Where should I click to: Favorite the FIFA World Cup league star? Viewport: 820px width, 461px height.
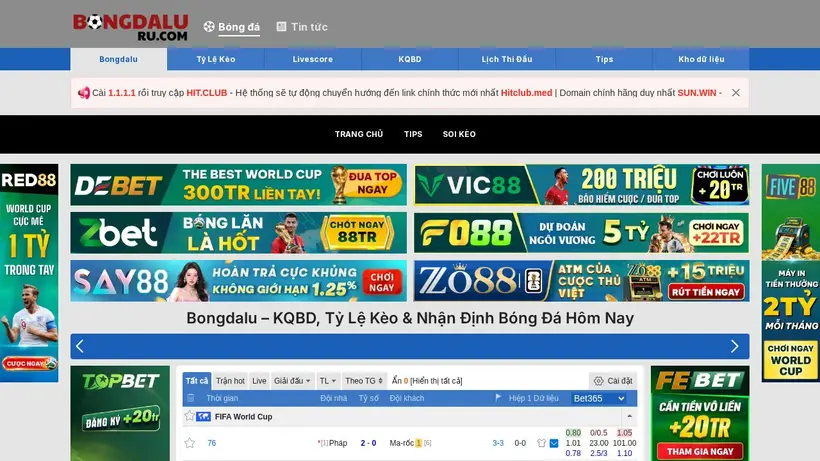point(189,417)
